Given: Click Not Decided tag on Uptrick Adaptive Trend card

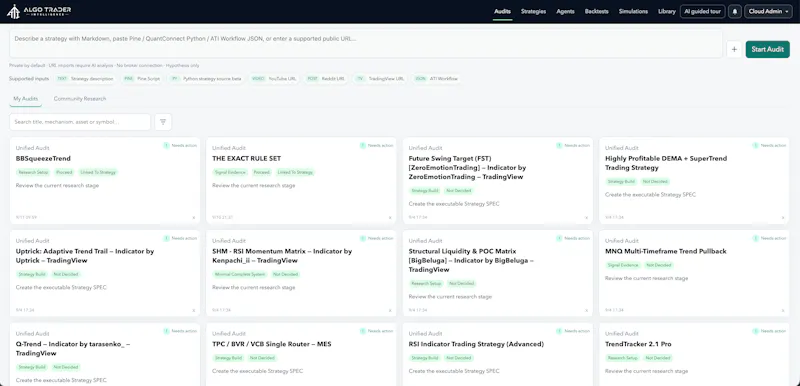Looking at the screenshot, I should click(66, 274).
